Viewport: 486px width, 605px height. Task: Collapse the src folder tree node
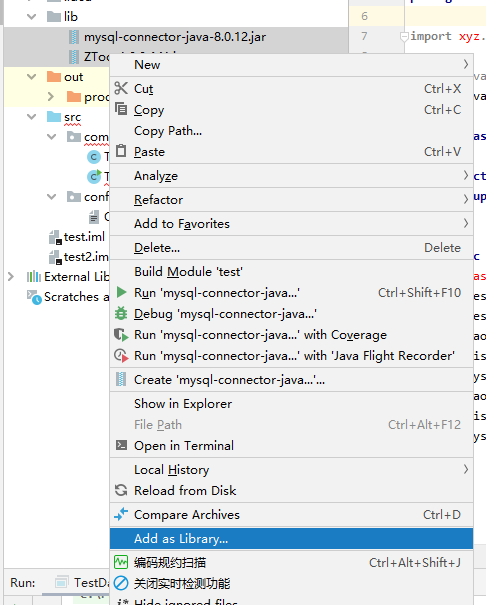pyautogui.click(x=32, y=117)
